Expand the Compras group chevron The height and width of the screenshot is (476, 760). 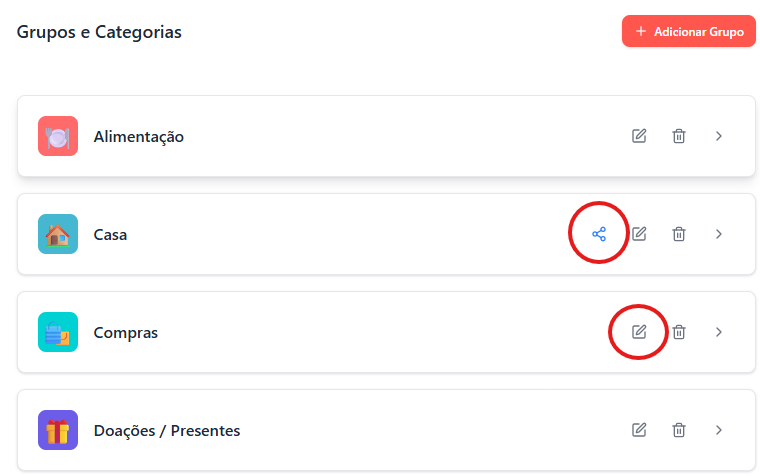(x=718, y=332)
